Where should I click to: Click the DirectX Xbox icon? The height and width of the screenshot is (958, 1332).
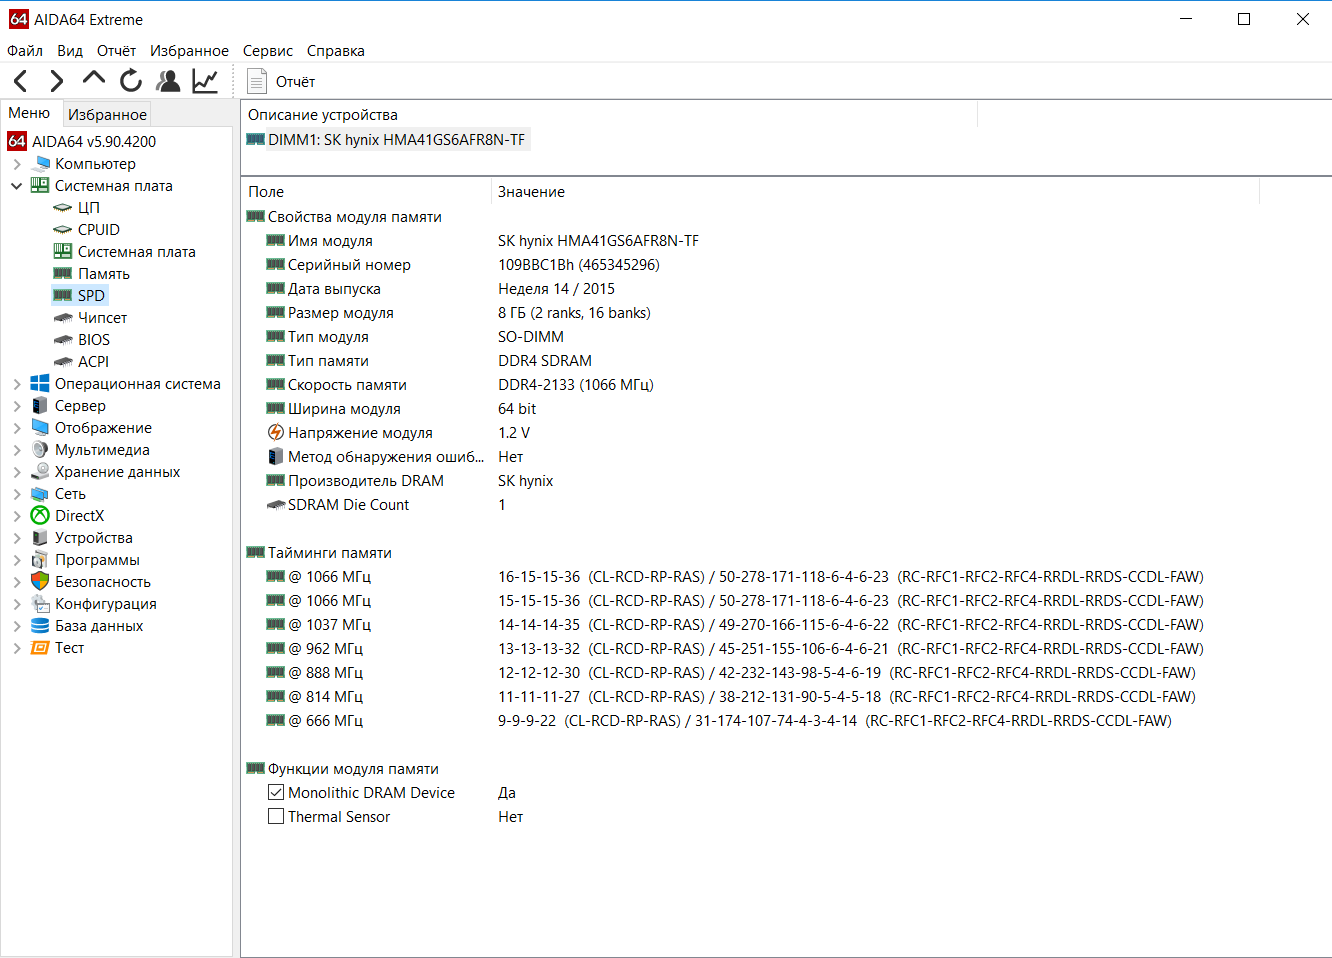(x=40, y=516)
